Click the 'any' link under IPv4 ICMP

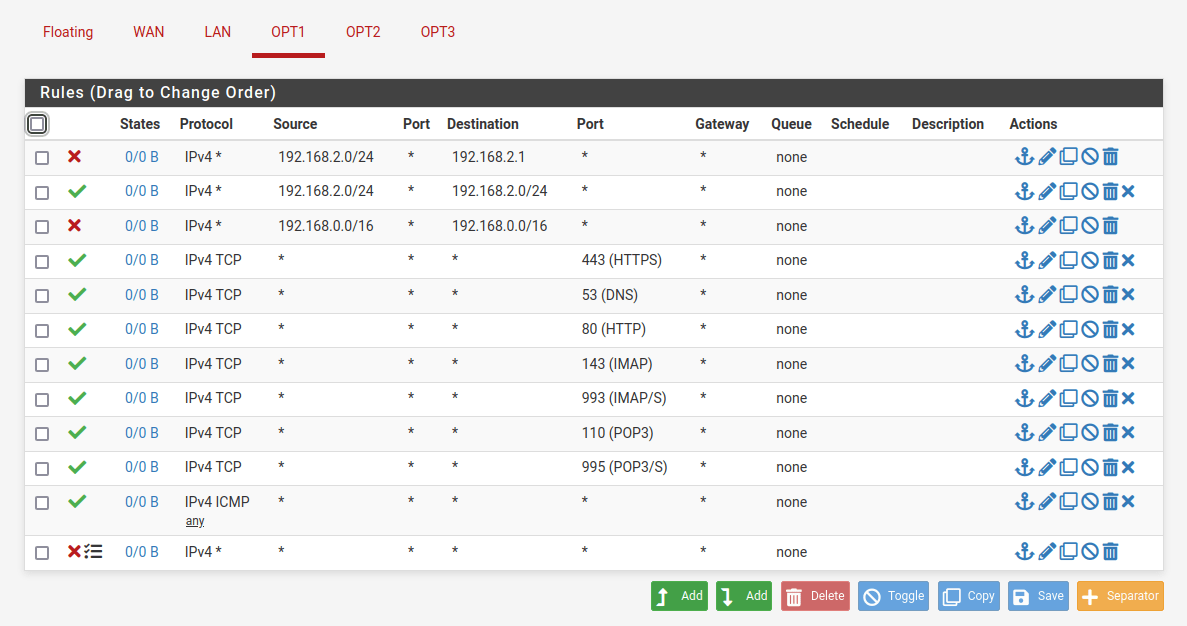[x=194, y=520]
